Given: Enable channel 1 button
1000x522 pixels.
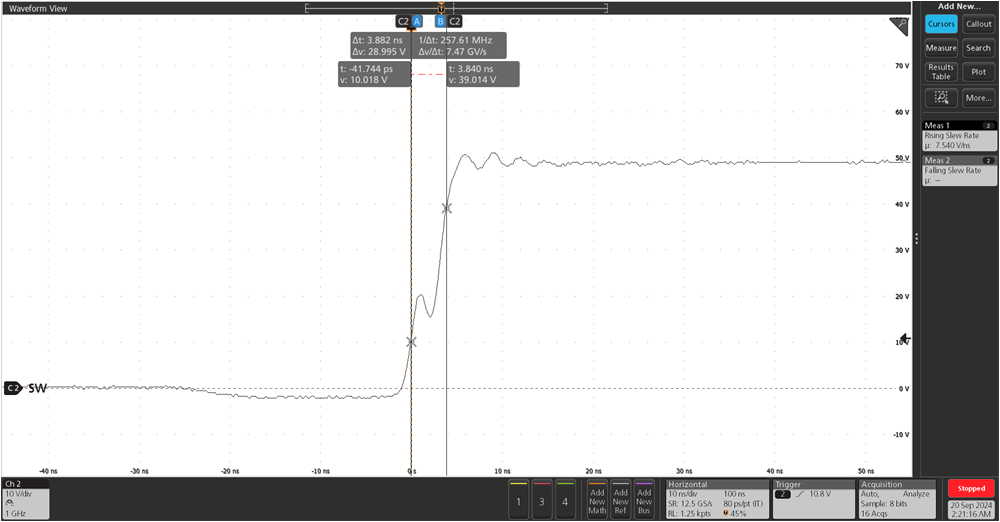Looking at the screenshot, I should (x=518, y=500).
